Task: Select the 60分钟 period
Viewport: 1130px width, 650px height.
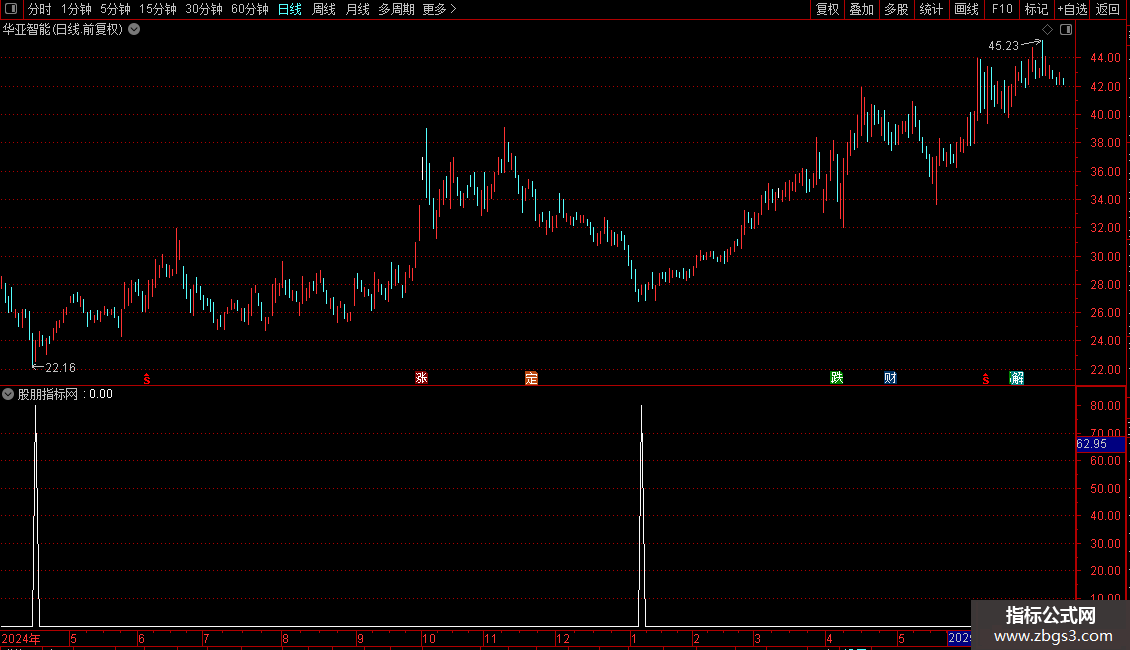Action: (x=250, y=9)
